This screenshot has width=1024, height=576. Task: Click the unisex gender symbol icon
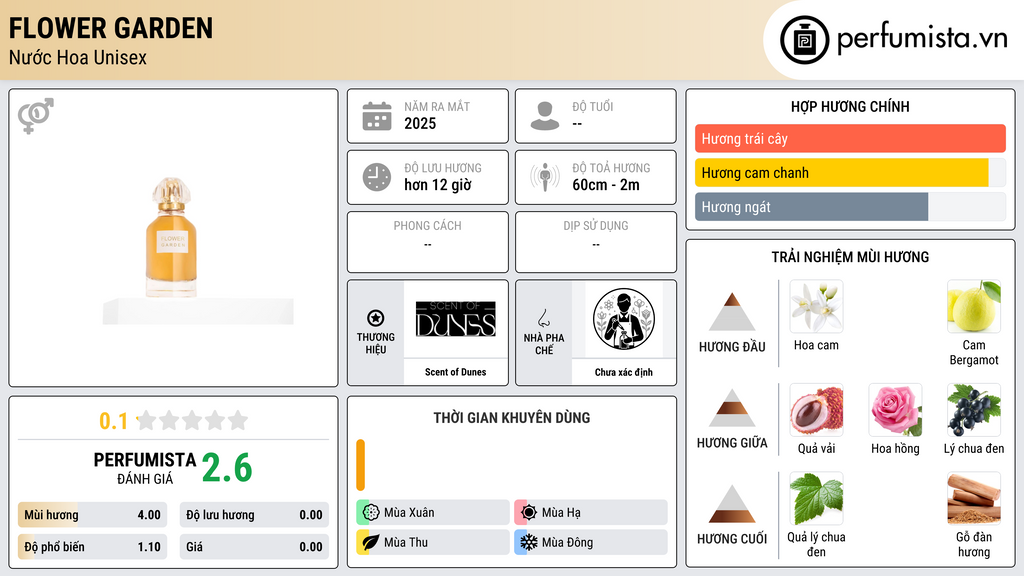pos(35,116)
